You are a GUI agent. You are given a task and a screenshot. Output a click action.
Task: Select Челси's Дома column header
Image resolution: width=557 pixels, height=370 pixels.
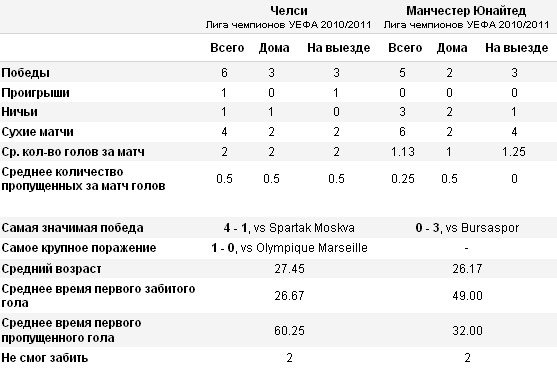click(x=274, y=48)
